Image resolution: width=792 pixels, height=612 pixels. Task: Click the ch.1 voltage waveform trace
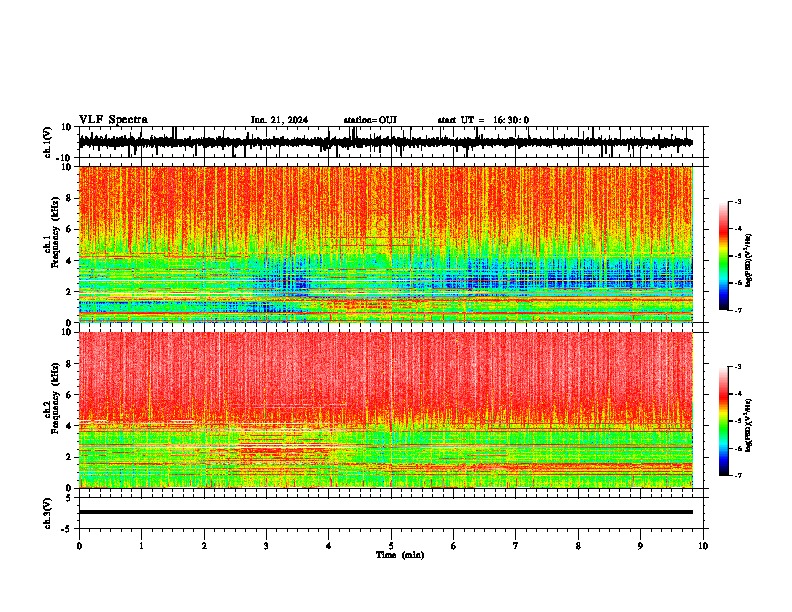coord(386,142)
